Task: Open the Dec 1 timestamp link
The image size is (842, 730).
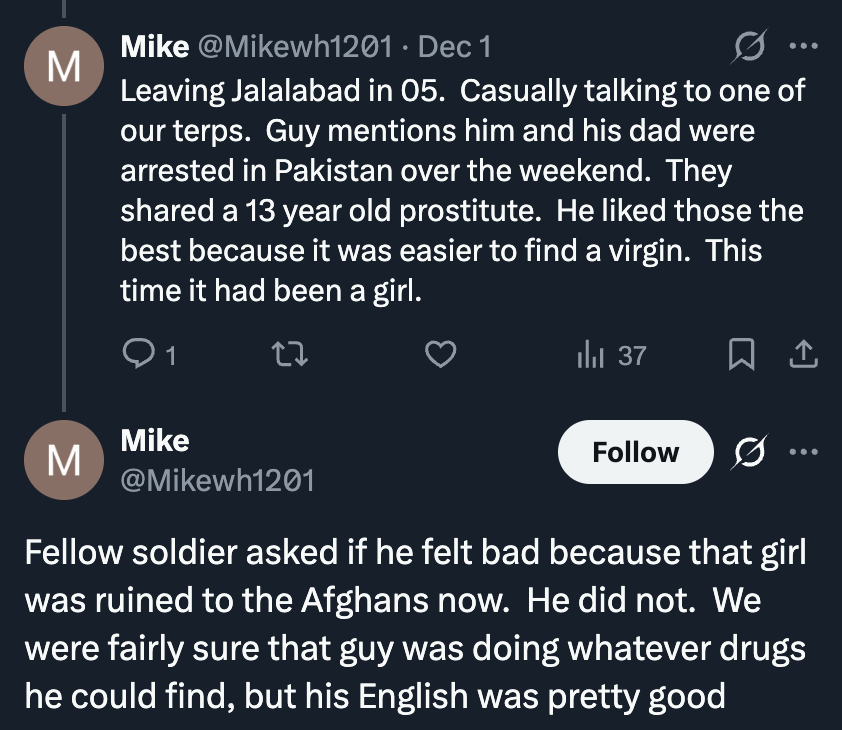Action: pyautogui.click(x=454, y=47)
